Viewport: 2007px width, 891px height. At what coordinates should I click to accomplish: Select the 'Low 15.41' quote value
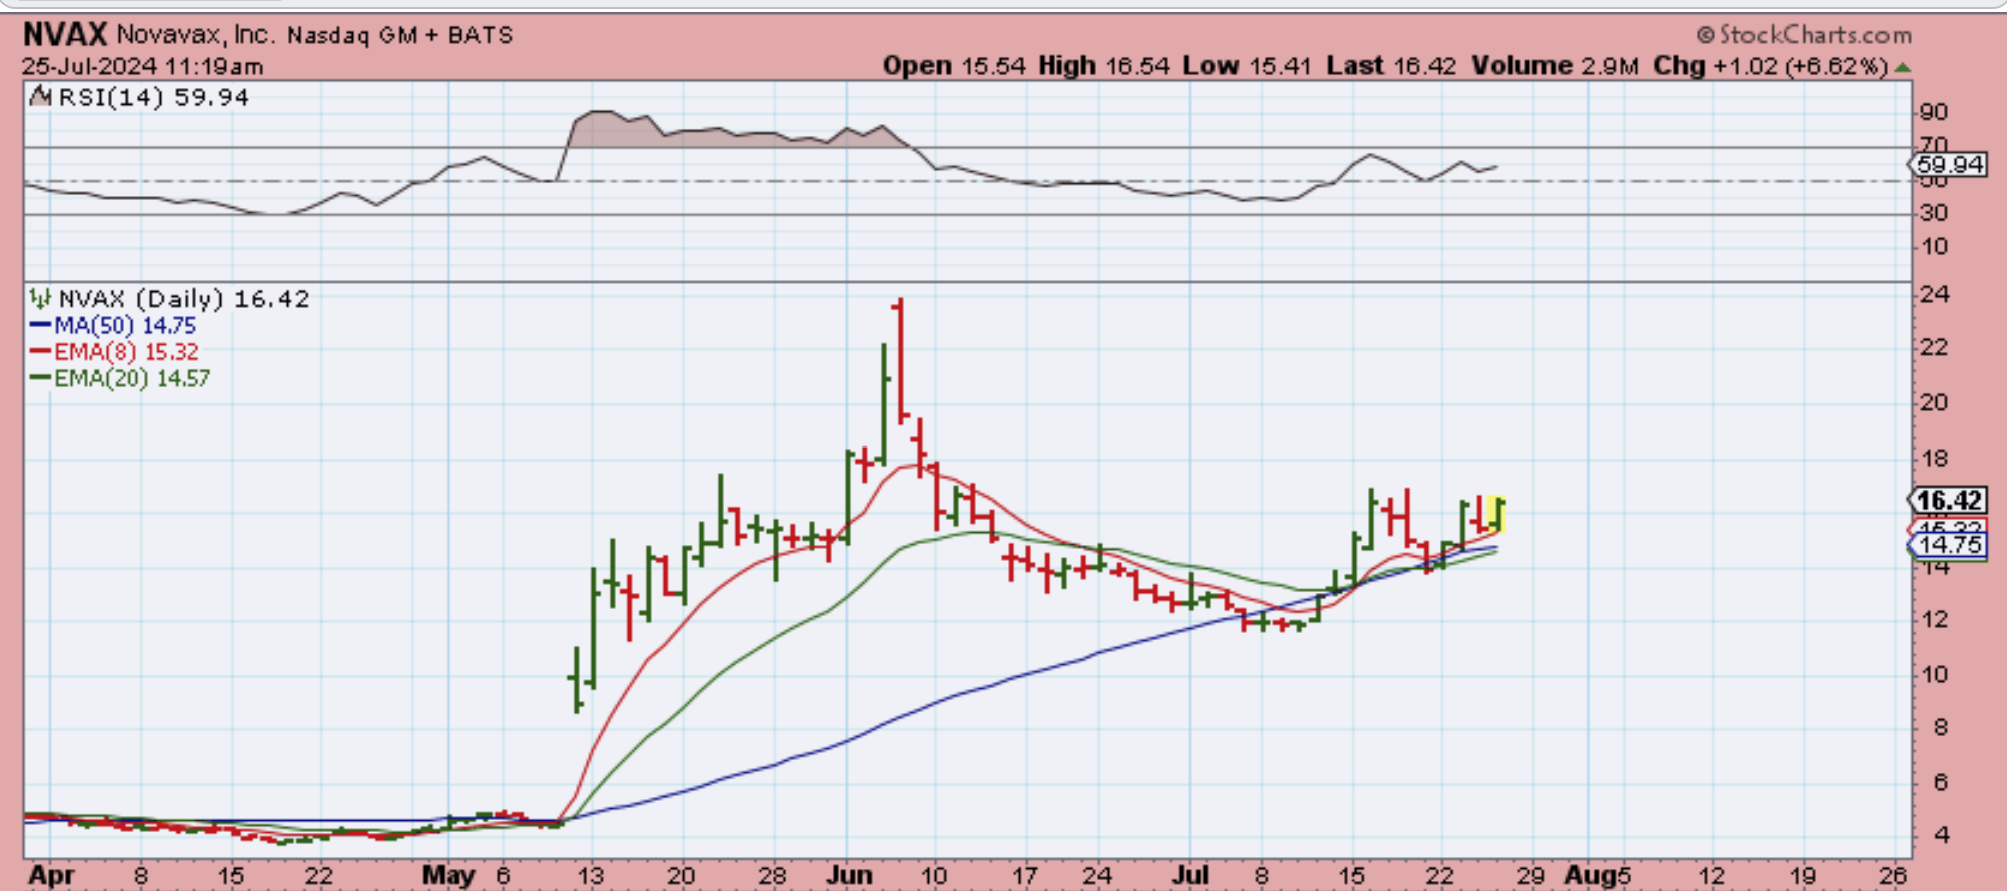pos(1246,66)
